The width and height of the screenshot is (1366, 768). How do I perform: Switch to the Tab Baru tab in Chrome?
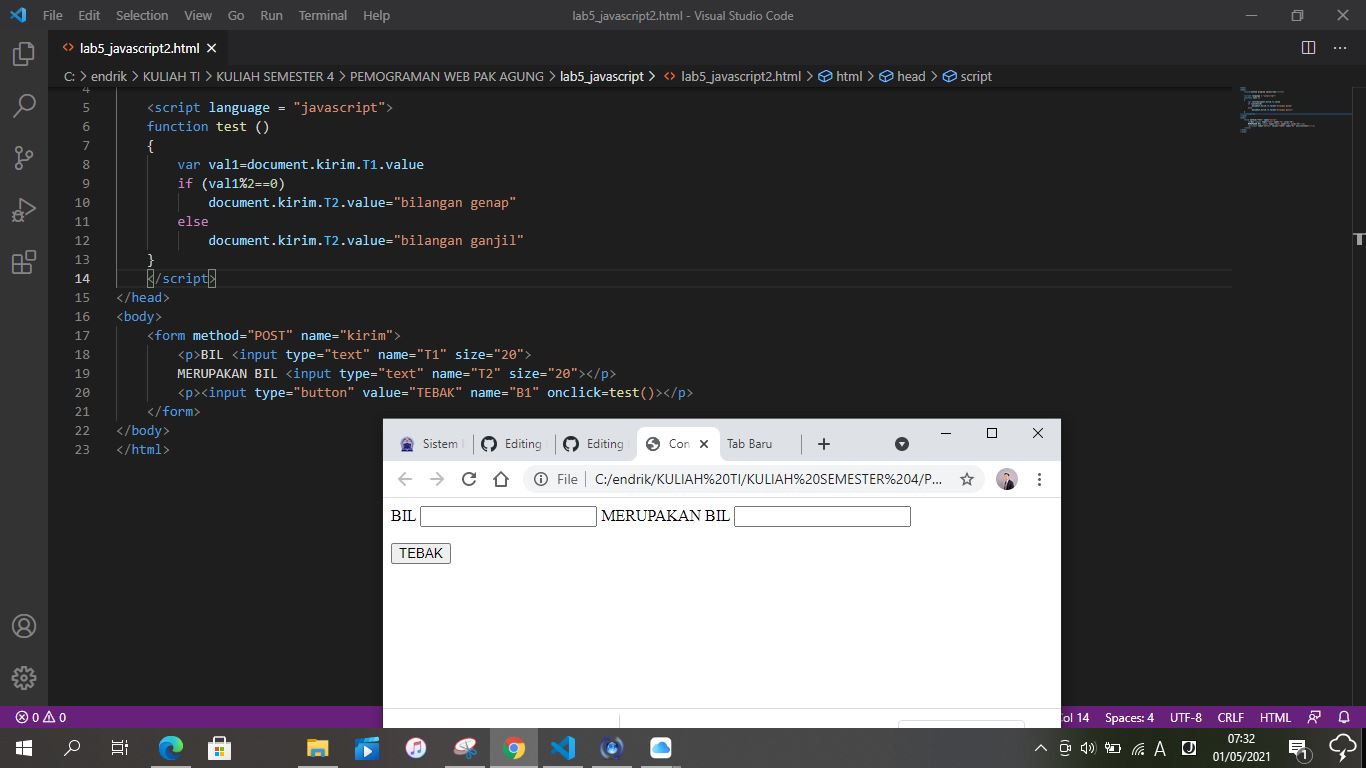(748, 443)
